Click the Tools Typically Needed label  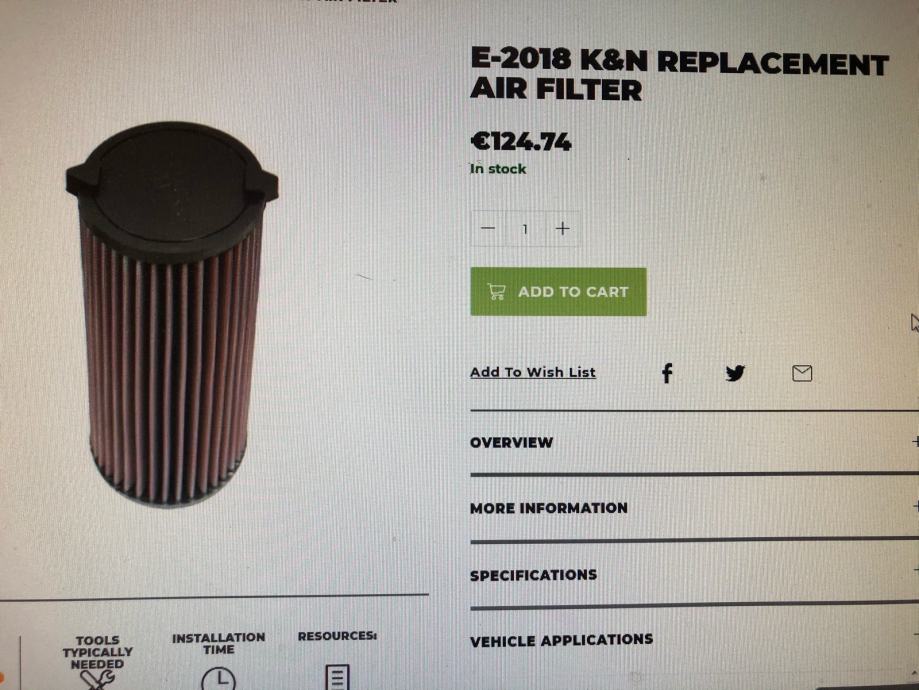pos(97,652)
